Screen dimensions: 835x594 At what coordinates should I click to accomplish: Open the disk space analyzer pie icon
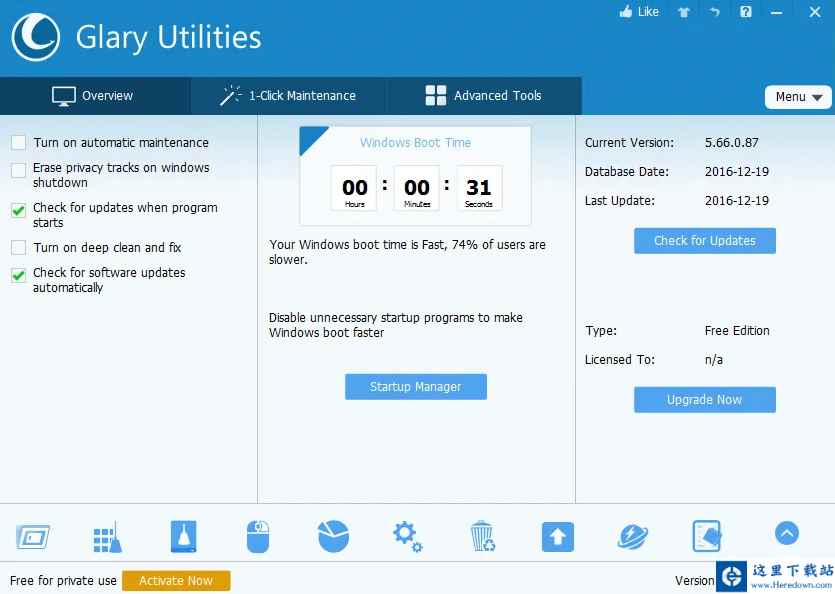333,536
